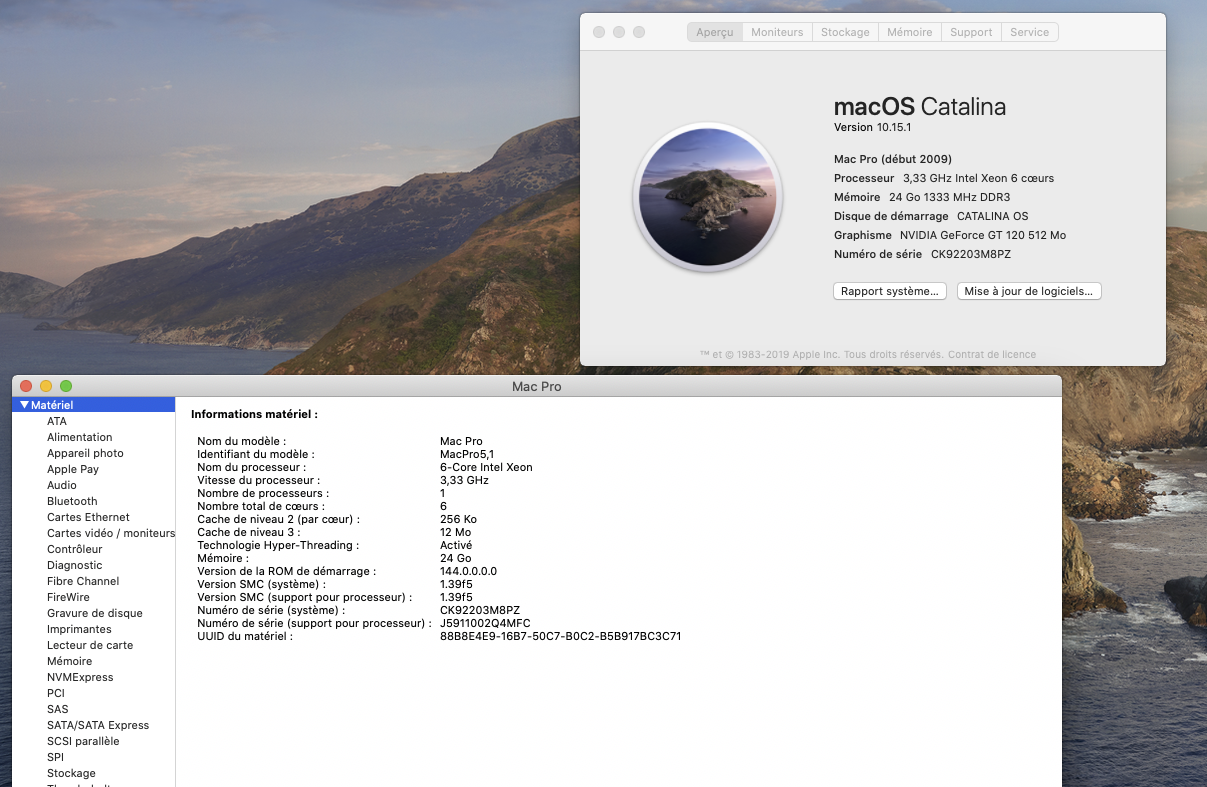Select Cartes Ethernet in the sidebar
The height and width of the screenshot is (787, 1207).
tap(88, 517)
